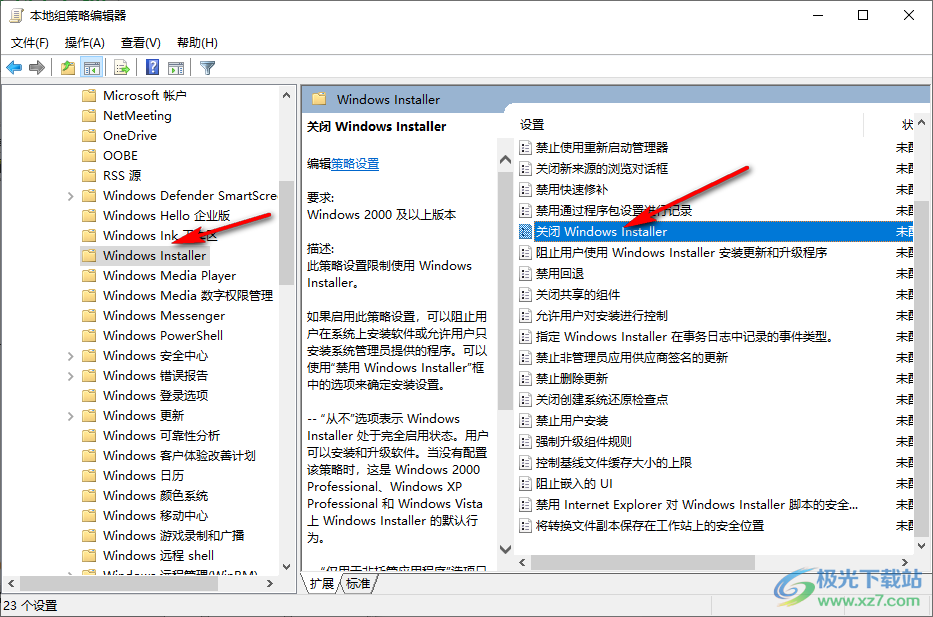This screenshot has height=617, width=933.
Task: Click the policy icon beside 关闭共享的组件
Action: click(x=525, y=295)
